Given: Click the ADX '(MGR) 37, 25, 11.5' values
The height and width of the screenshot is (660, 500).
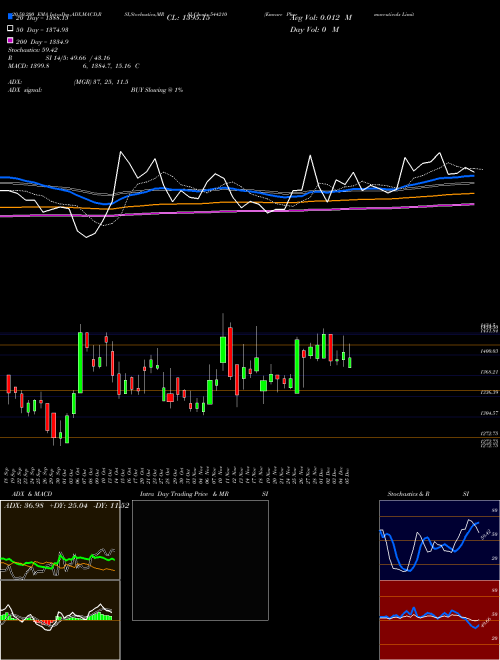Looking at the screenshot, I should point(101,82).
